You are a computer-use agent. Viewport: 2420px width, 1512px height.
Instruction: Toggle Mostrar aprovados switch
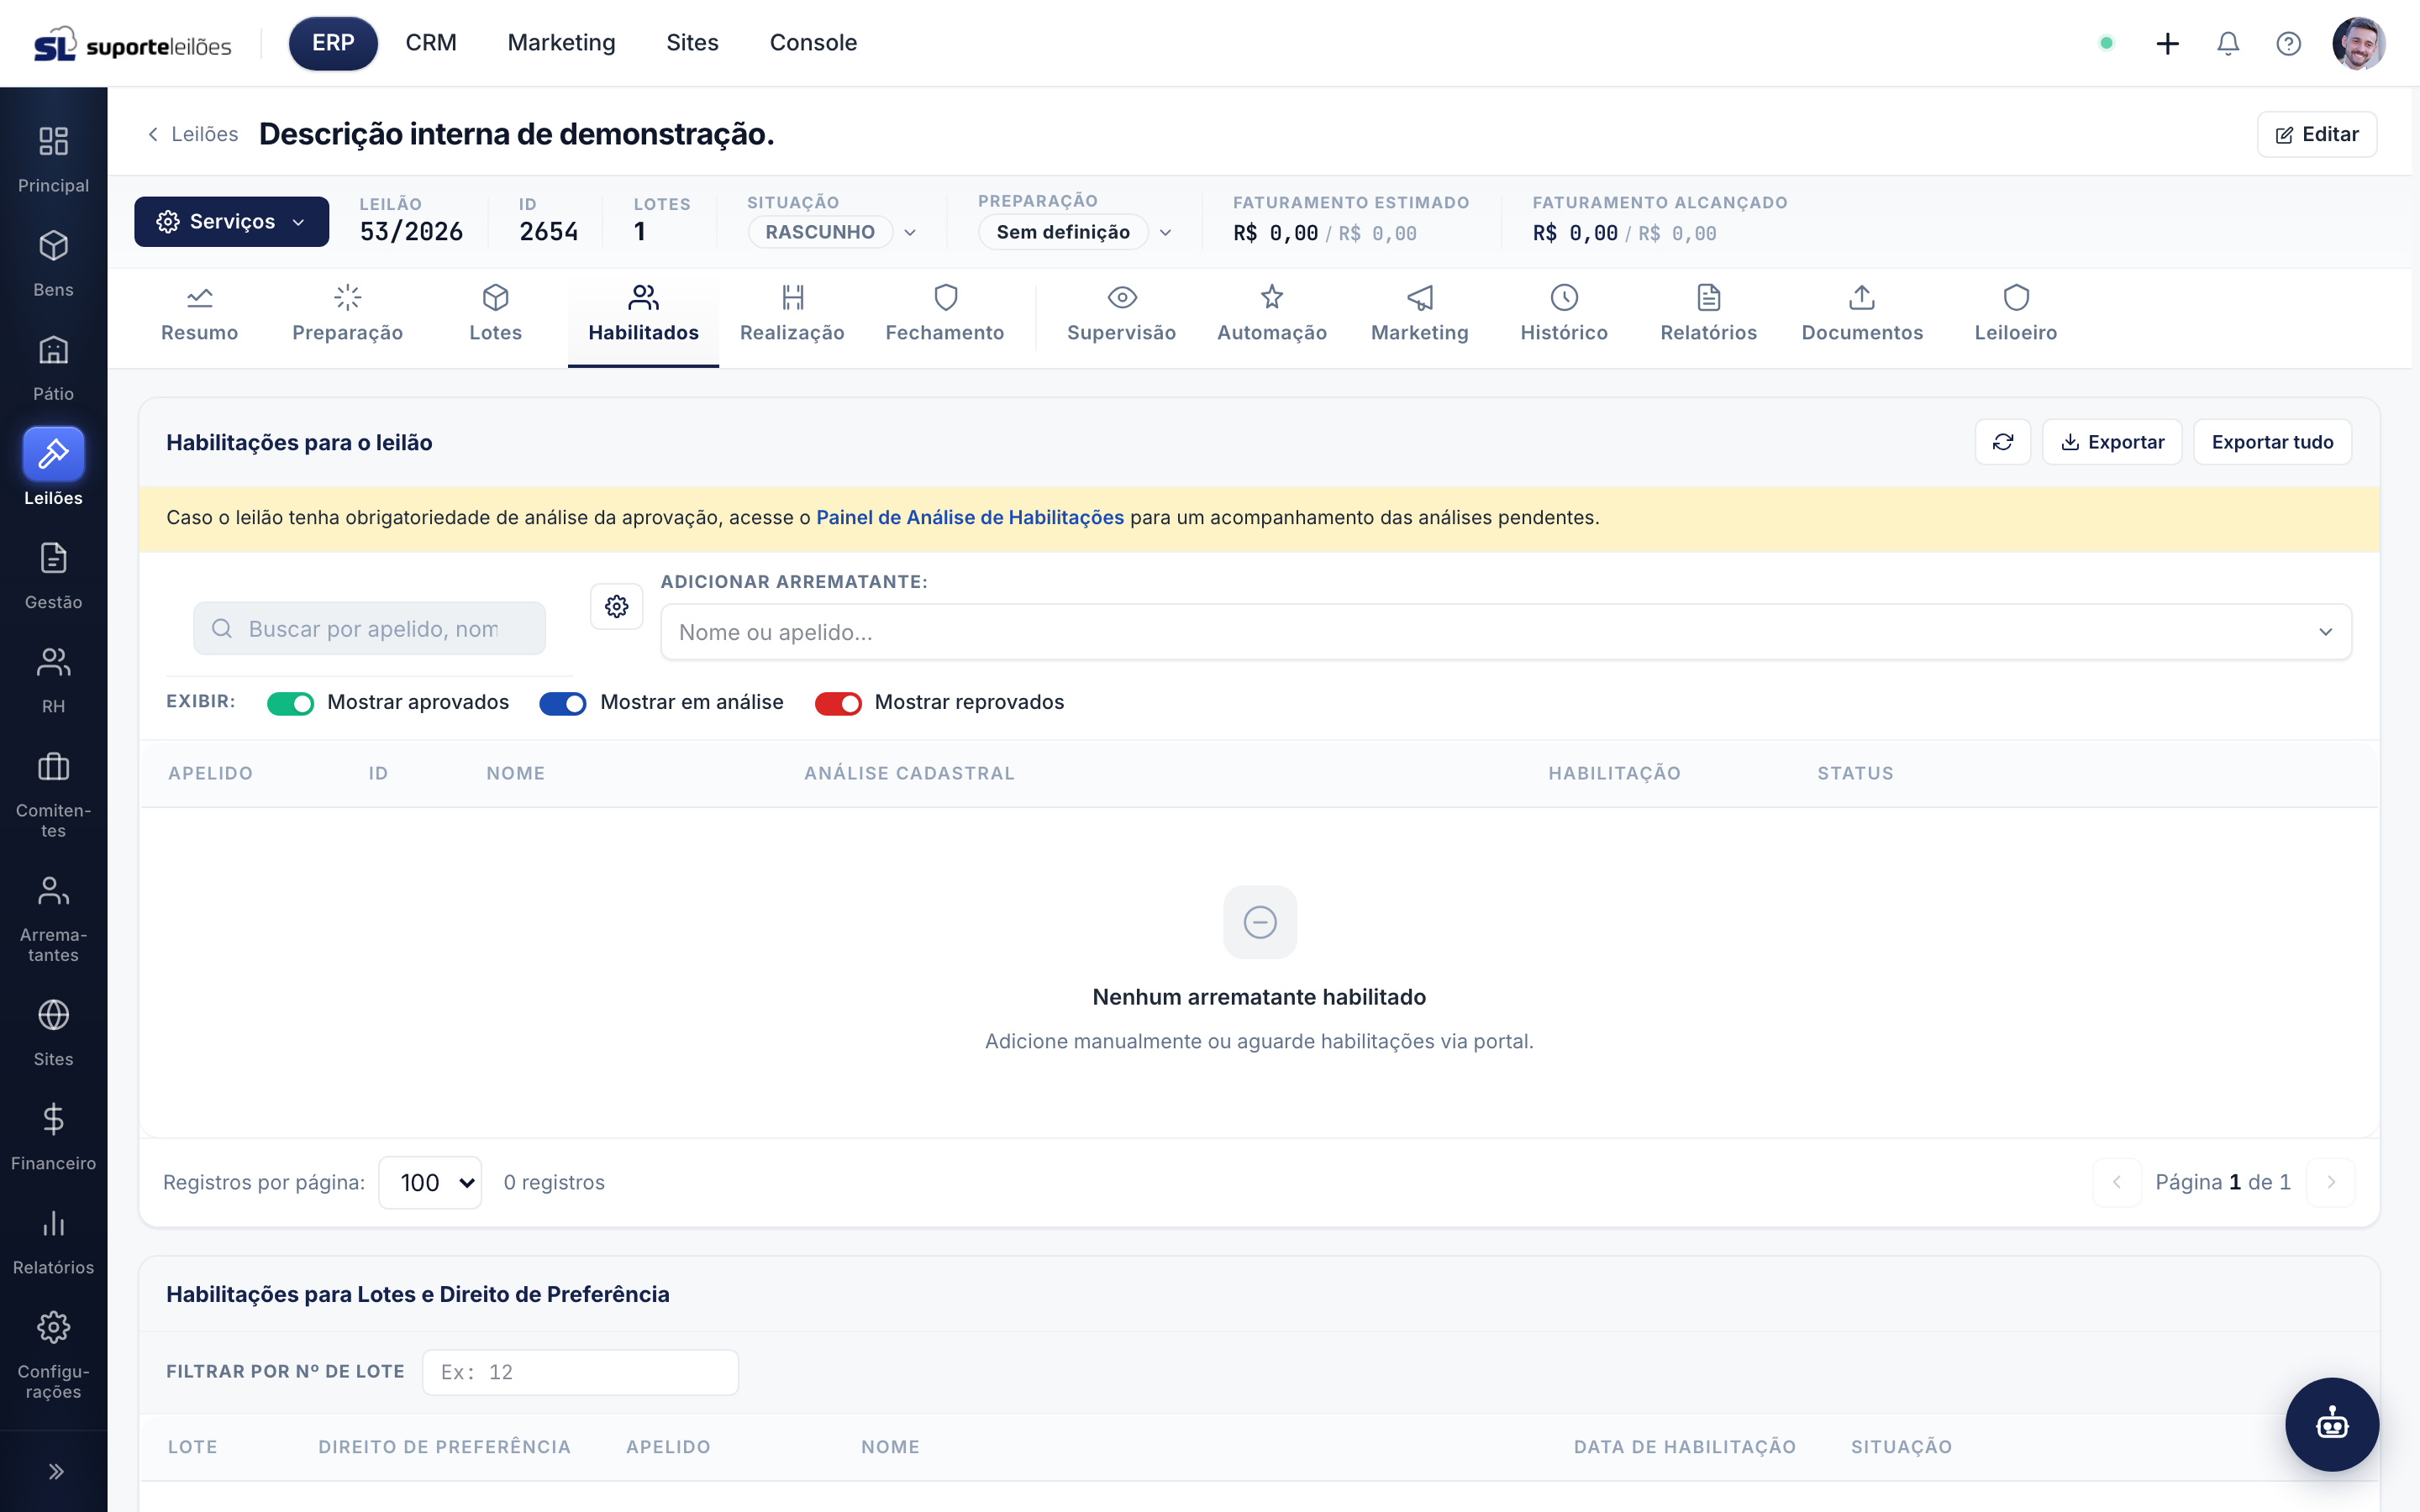click(x=290, y=703)
